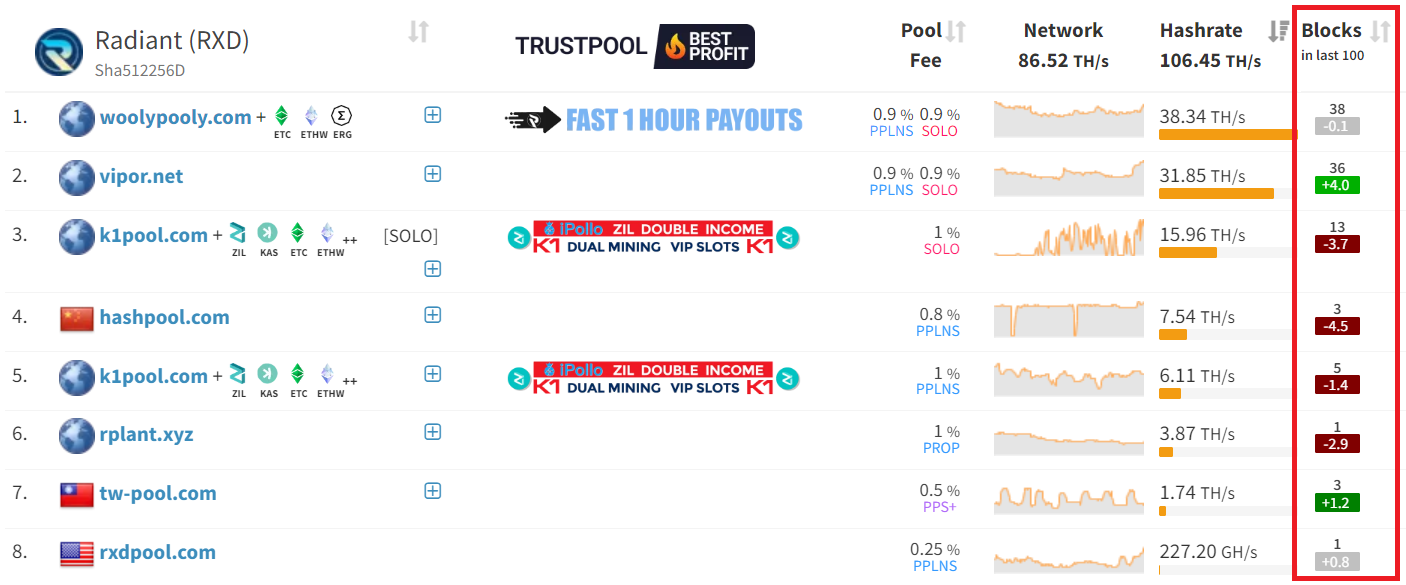Click the Network column header
Image resolution: width=1406 pixels, height=585 pixels.
click(x=1063, y=31)
